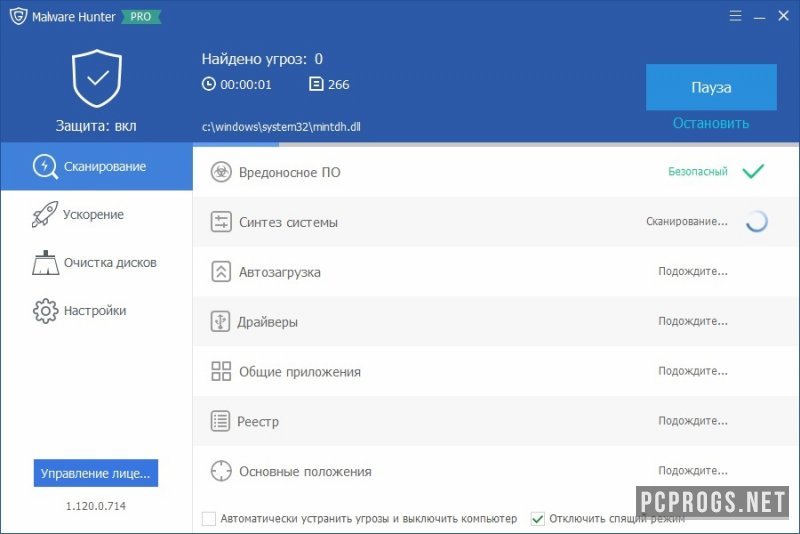Screen dimensions: 800x534
Task: Click the Подождите... status in Реестр row
Action: (x=693, y=421)
